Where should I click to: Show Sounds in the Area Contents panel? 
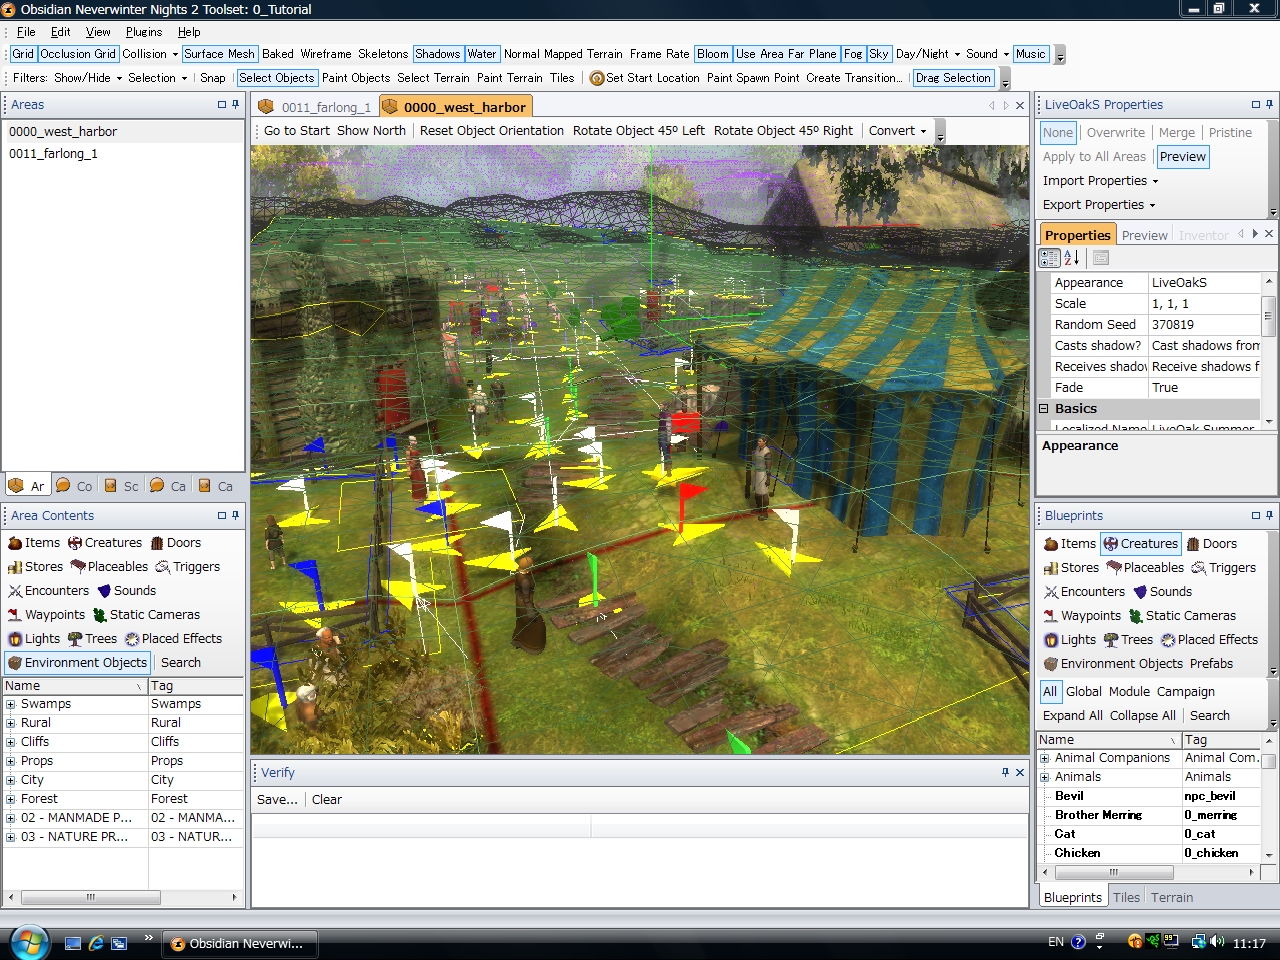tap(126, 591)
